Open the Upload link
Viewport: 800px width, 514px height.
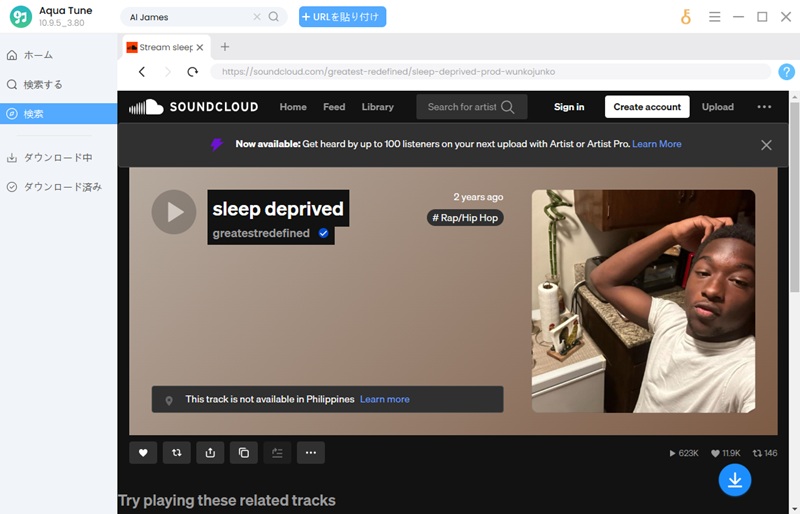pyautogui.click(x=717, y=107)
